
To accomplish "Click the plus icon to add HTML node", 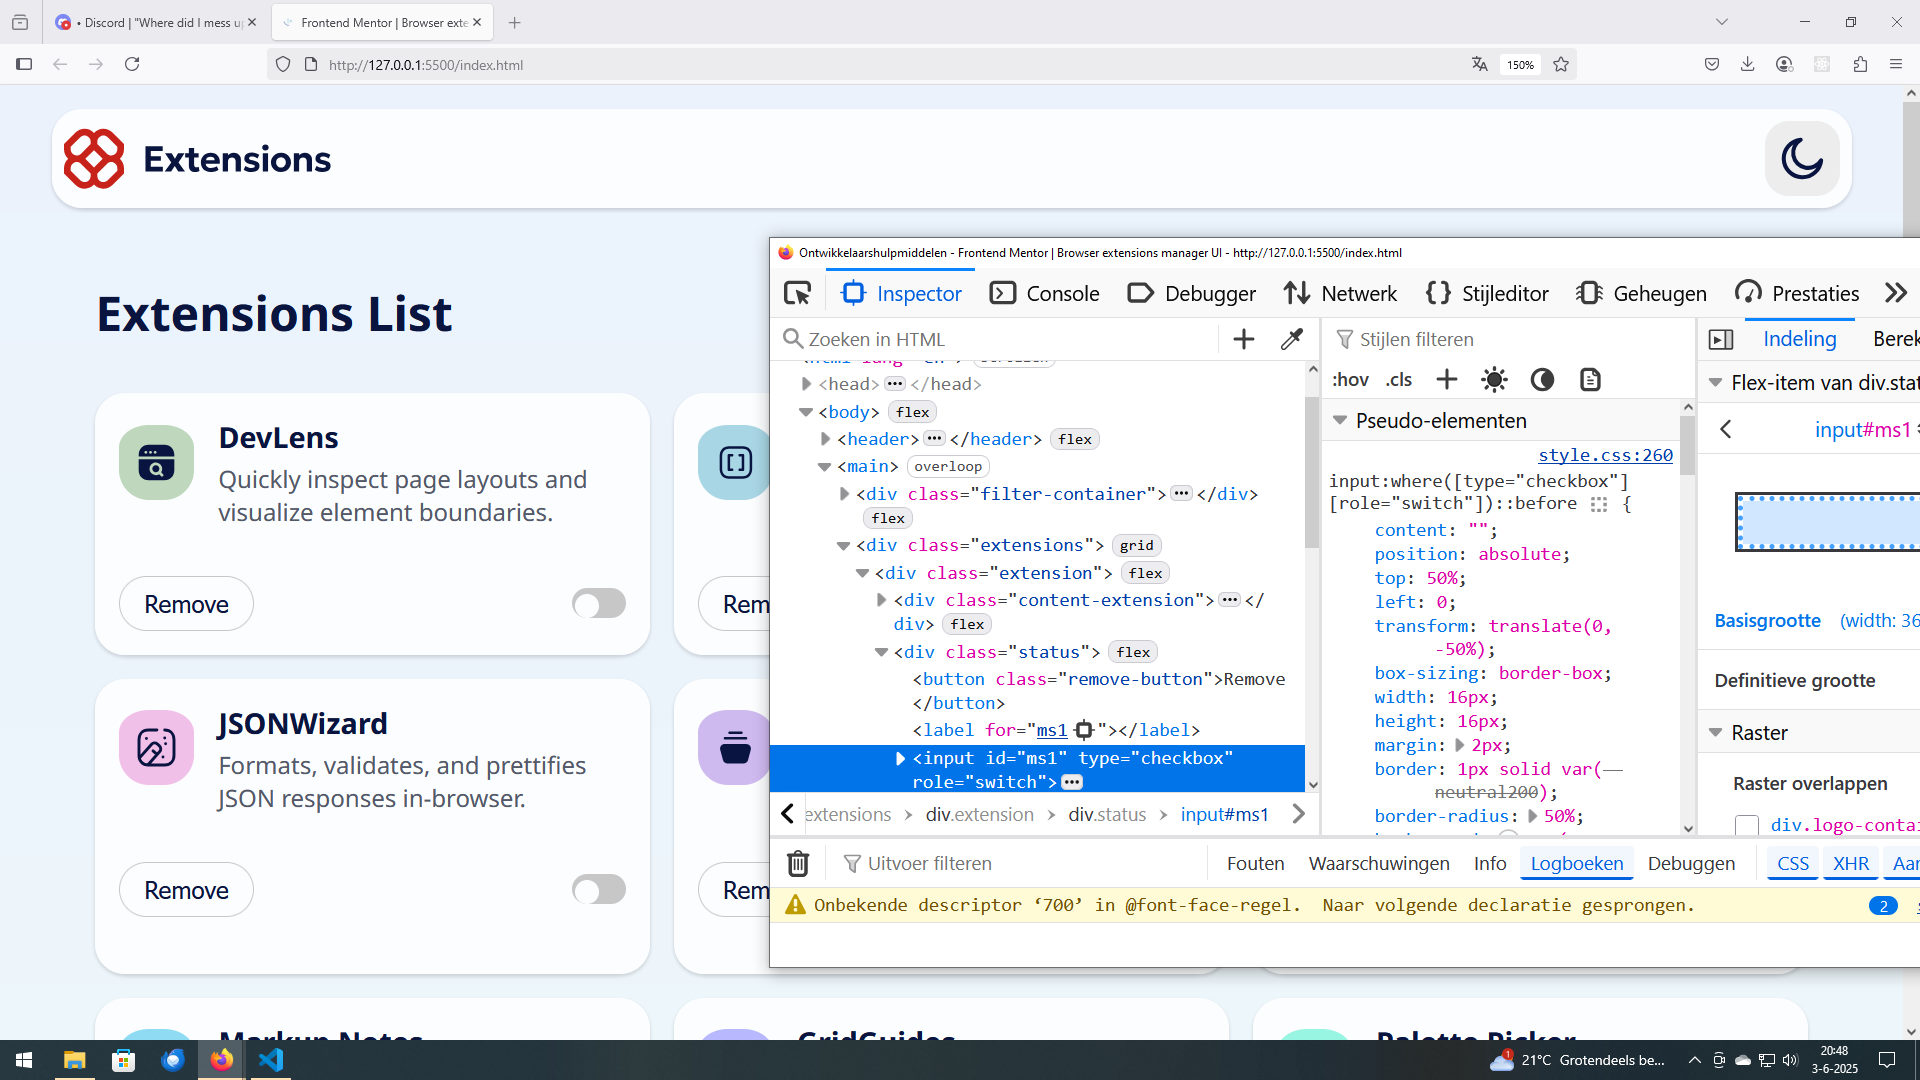I will pos(1243,339).
